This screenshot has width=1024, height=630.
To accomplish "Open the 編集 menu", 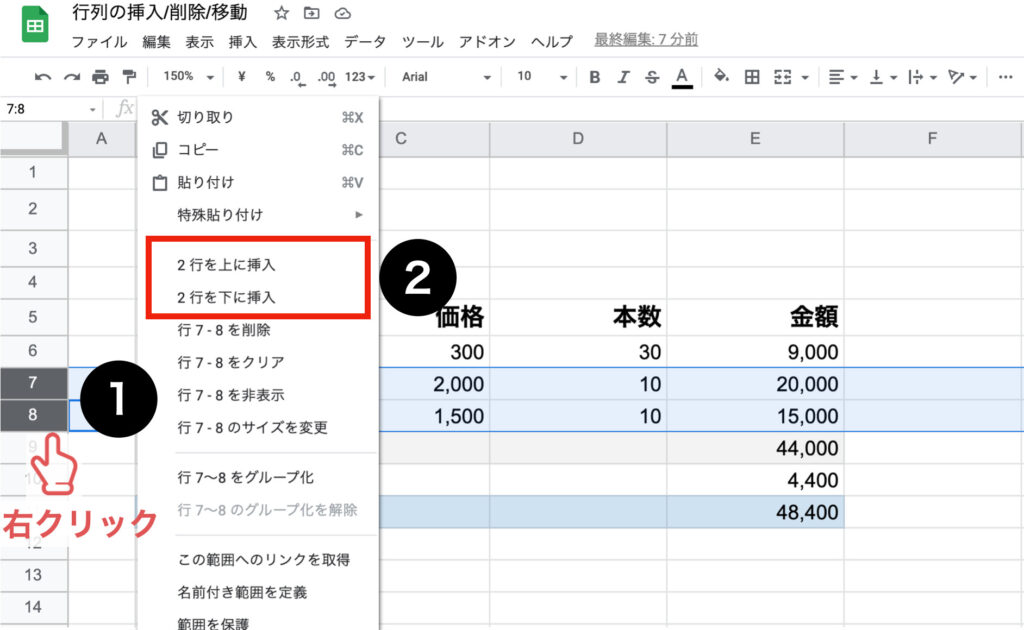I will tap(157, 42).
